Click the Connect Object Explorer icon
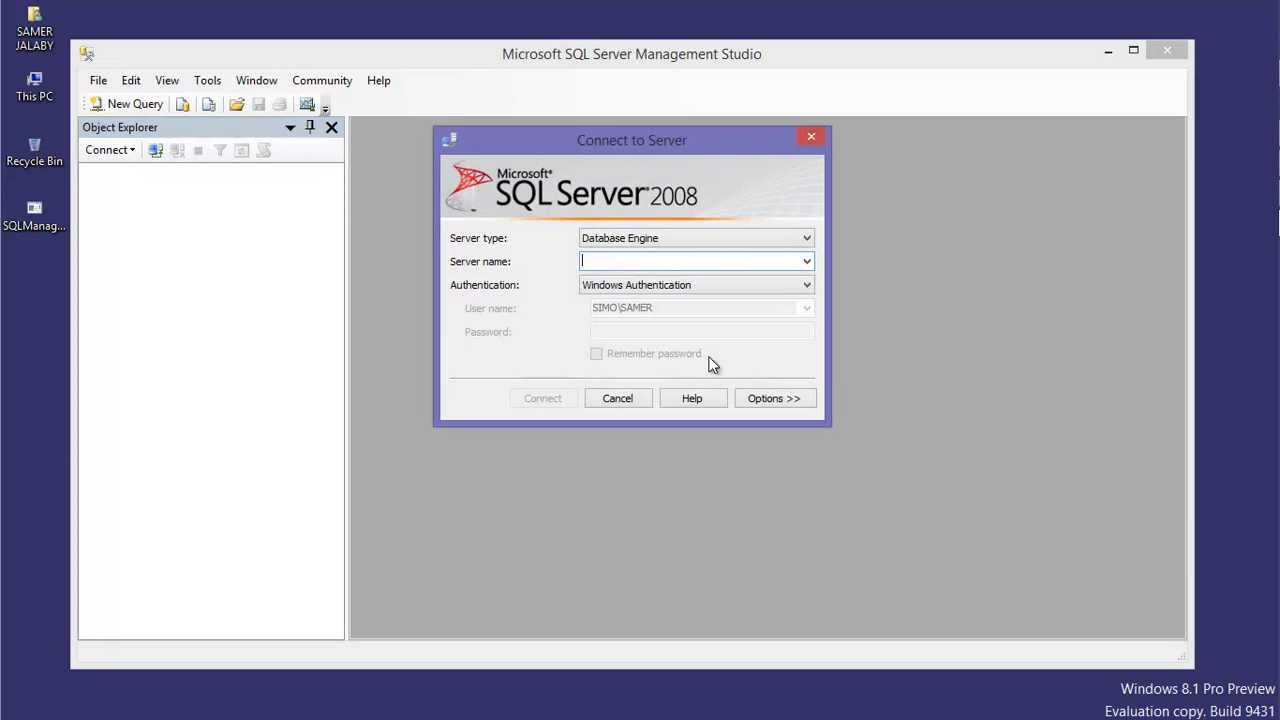 [x=155, y=150]
